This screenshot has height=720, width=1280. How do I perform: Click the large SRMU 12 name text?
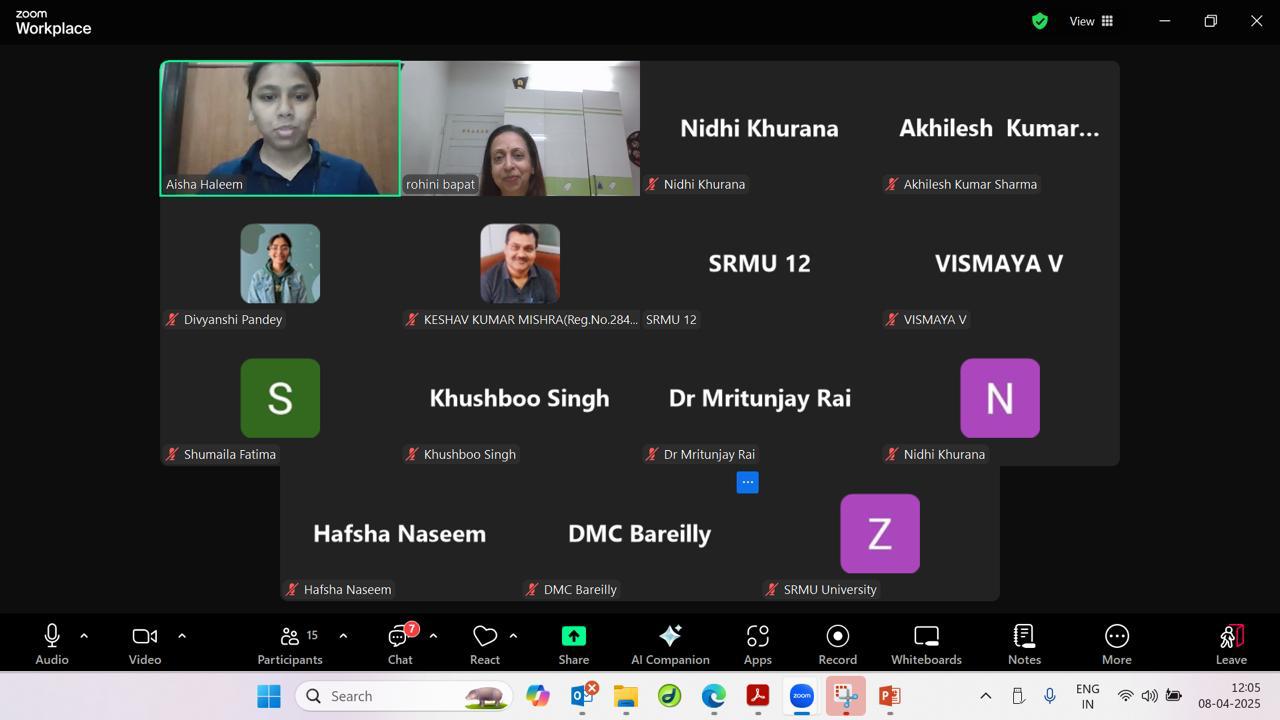(x=759, y=263)
